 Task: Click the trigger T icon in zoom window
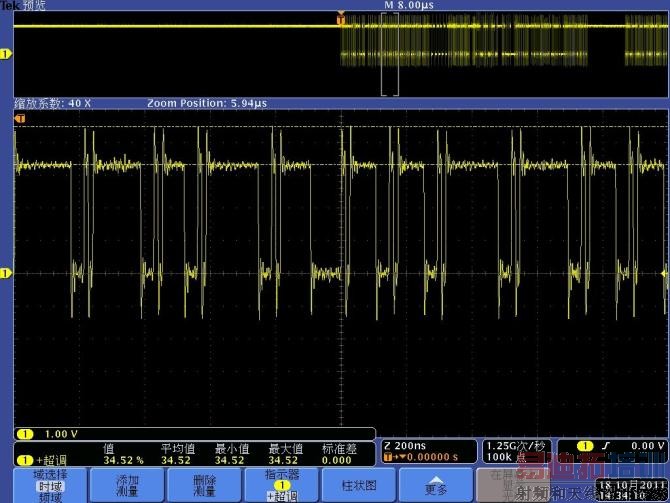pos(18,119)
